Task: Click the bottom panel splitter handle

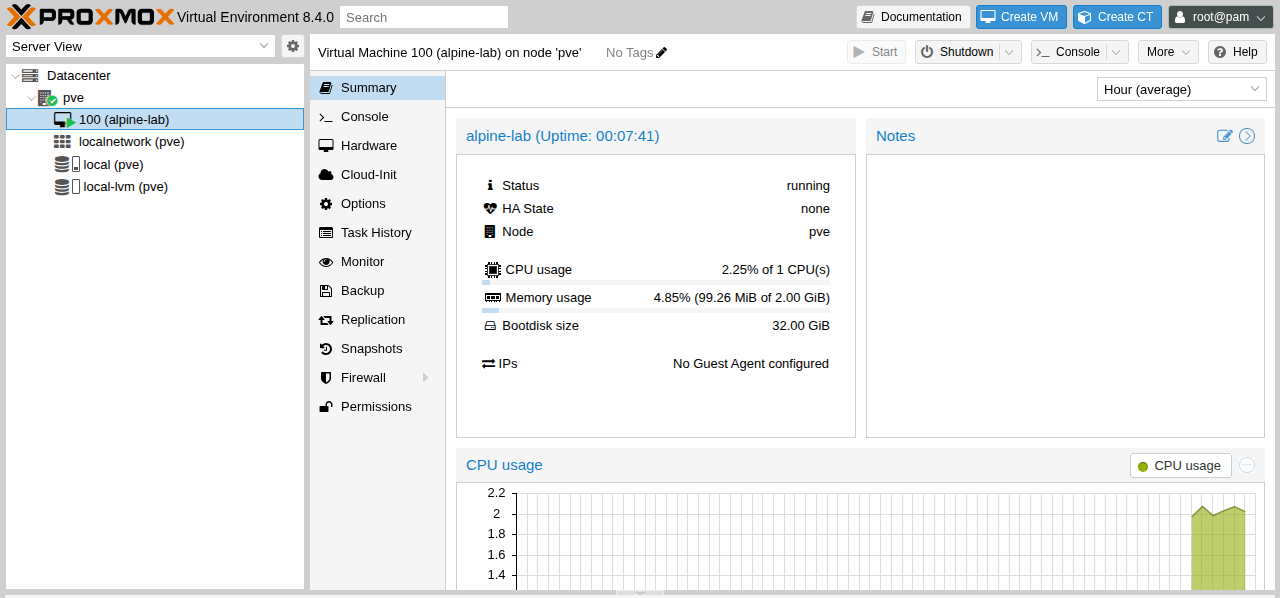Action: [640, 594]
